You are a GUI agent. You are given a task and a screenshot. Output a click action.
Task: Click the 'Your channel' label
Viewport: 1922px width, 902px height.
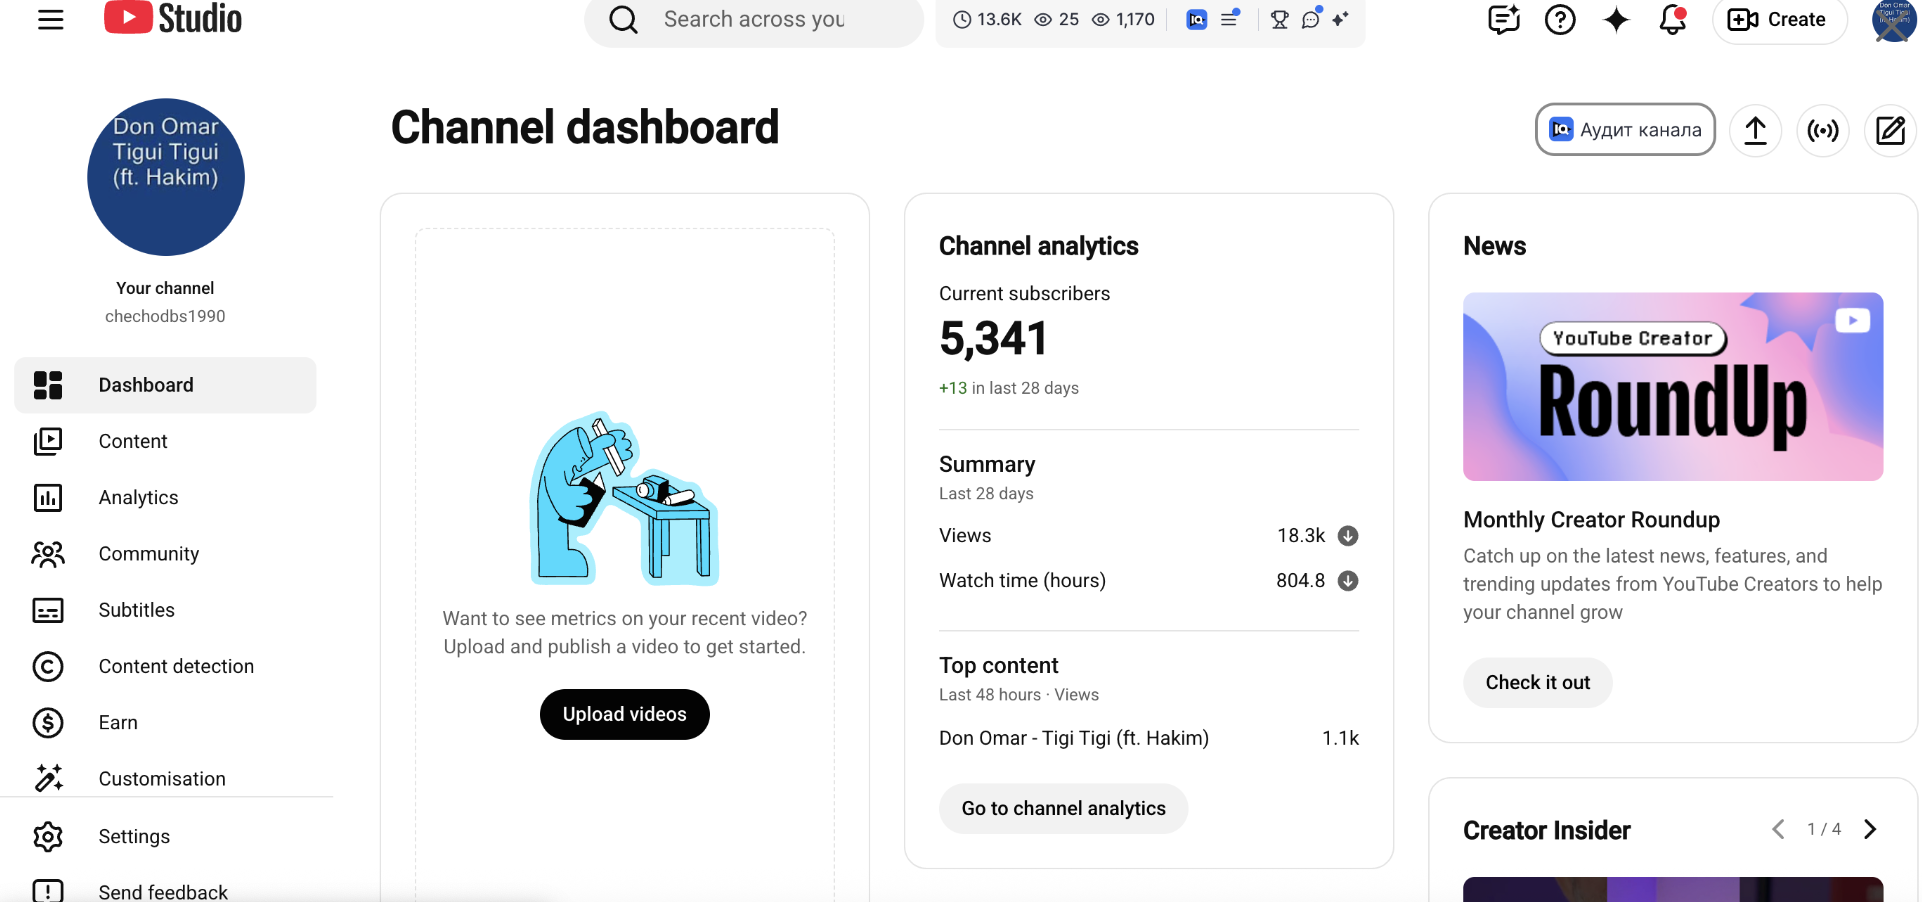click(x=165, y=288)
